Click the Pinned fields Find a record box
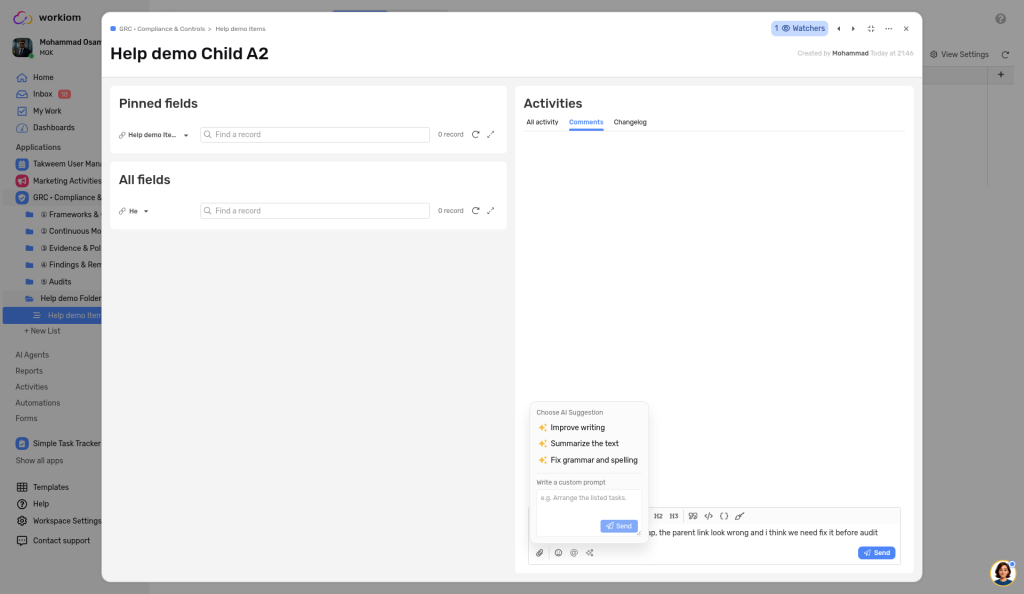 click(x=315, y=134)
